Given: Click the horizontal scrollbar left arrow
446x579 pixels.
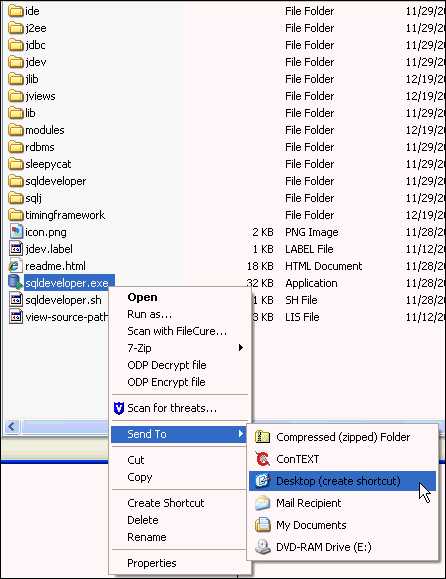Looking at the screenshot, I should click(x=12, y=427).
